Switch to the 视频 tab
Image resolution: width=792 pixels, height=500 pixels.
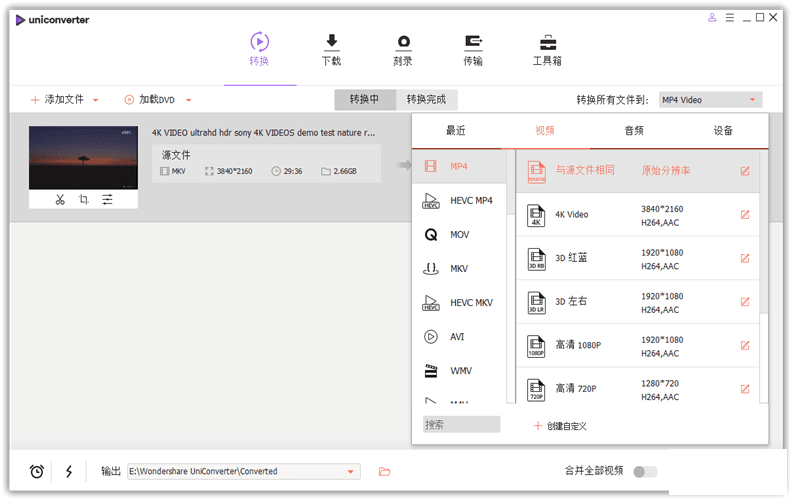coord(545,131)
